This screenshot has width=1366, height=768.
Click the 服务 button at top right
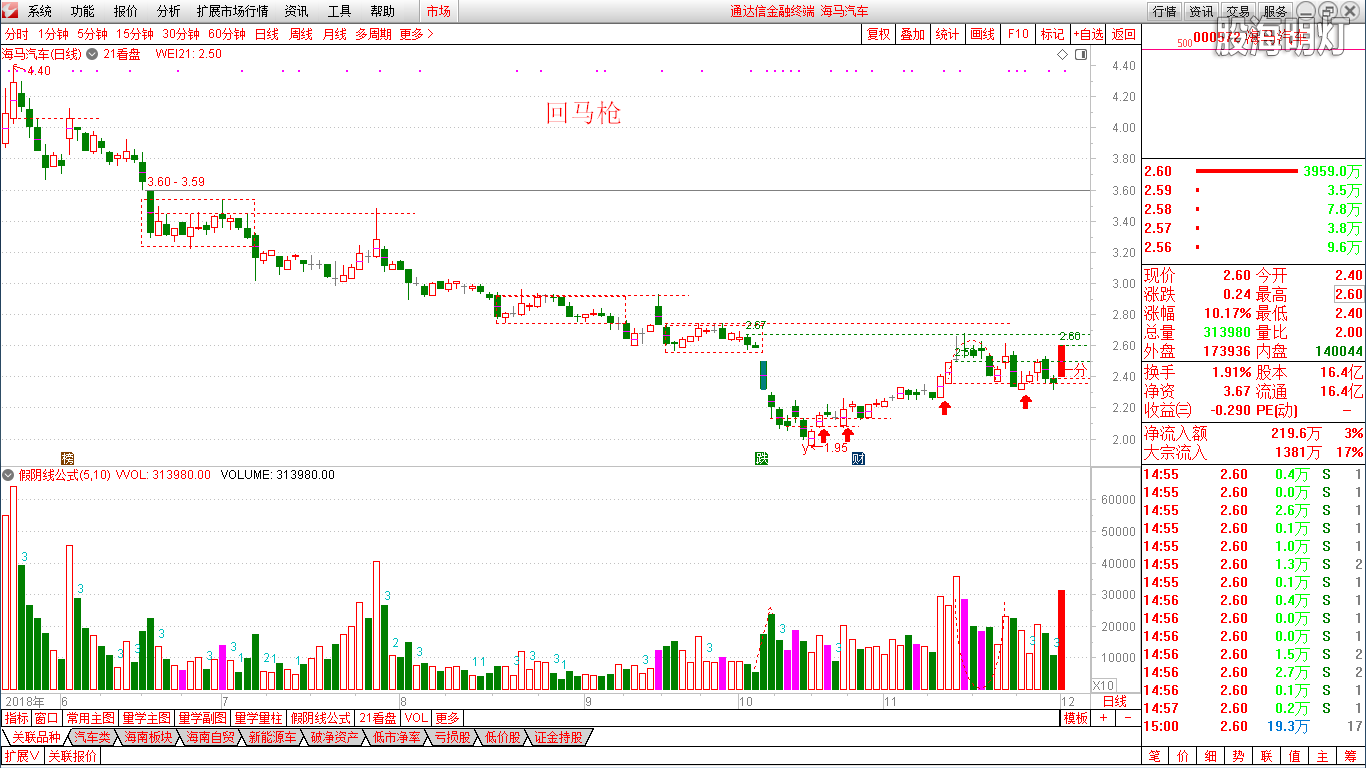pyautogui.click(x=1275, y=12)
